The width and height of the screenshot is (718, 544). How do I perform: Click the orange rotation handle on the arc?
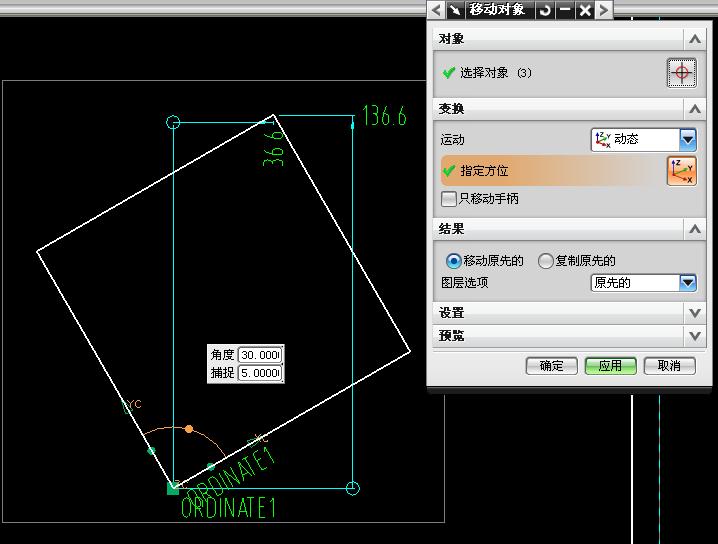(189, 429)
